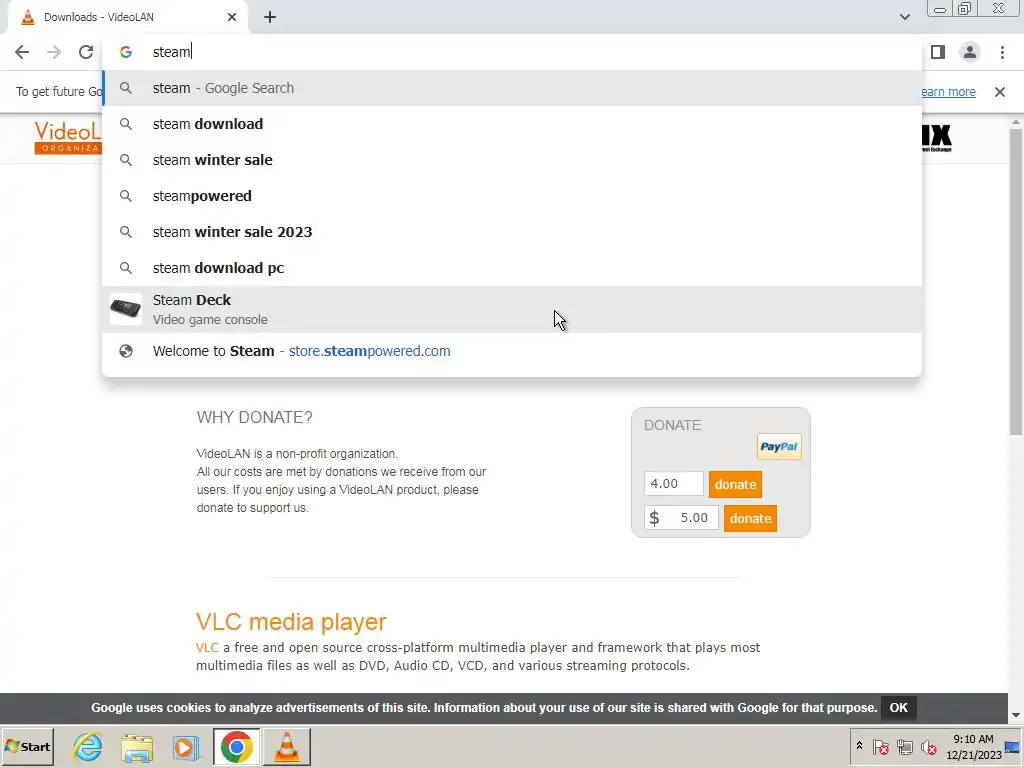Click the address bar containing 'steam'
This screenshot has height=768, width=1024.
512,52
